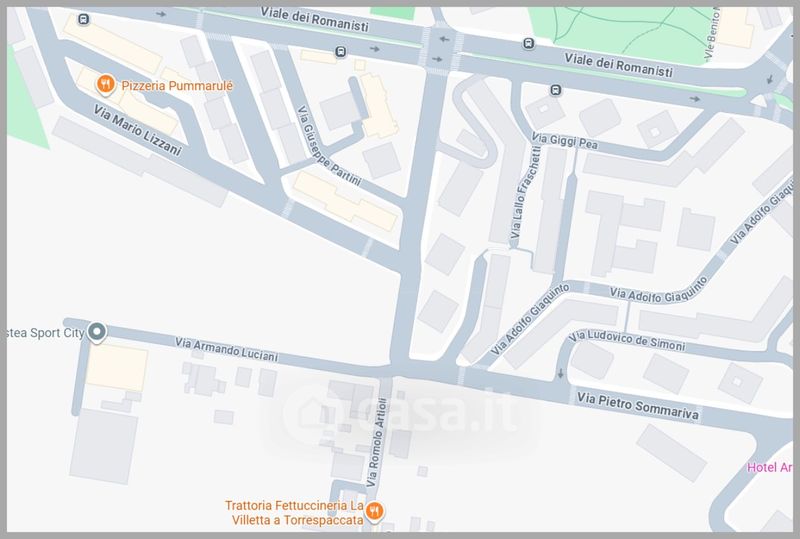This screenshot has height=539, width=800.
Task: Click the Via Lallo Fraschetti street label
Action: (526, 192)
